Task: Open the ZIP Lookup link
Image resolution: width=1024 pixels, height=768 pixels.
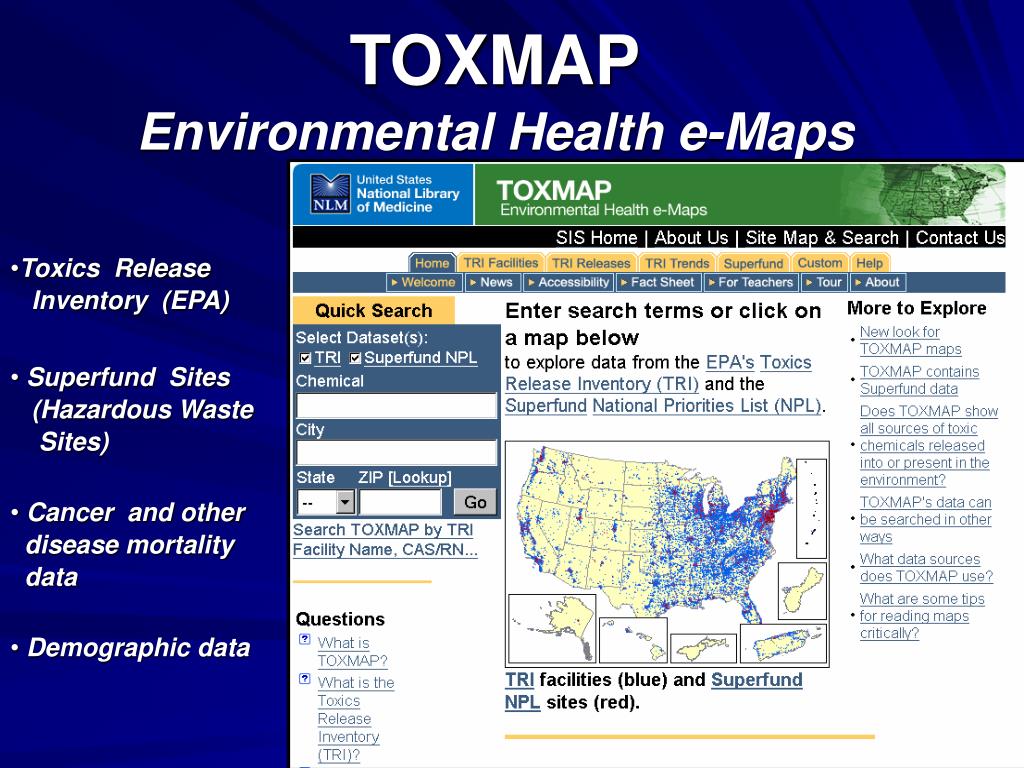Action: [x=419, y=477]
